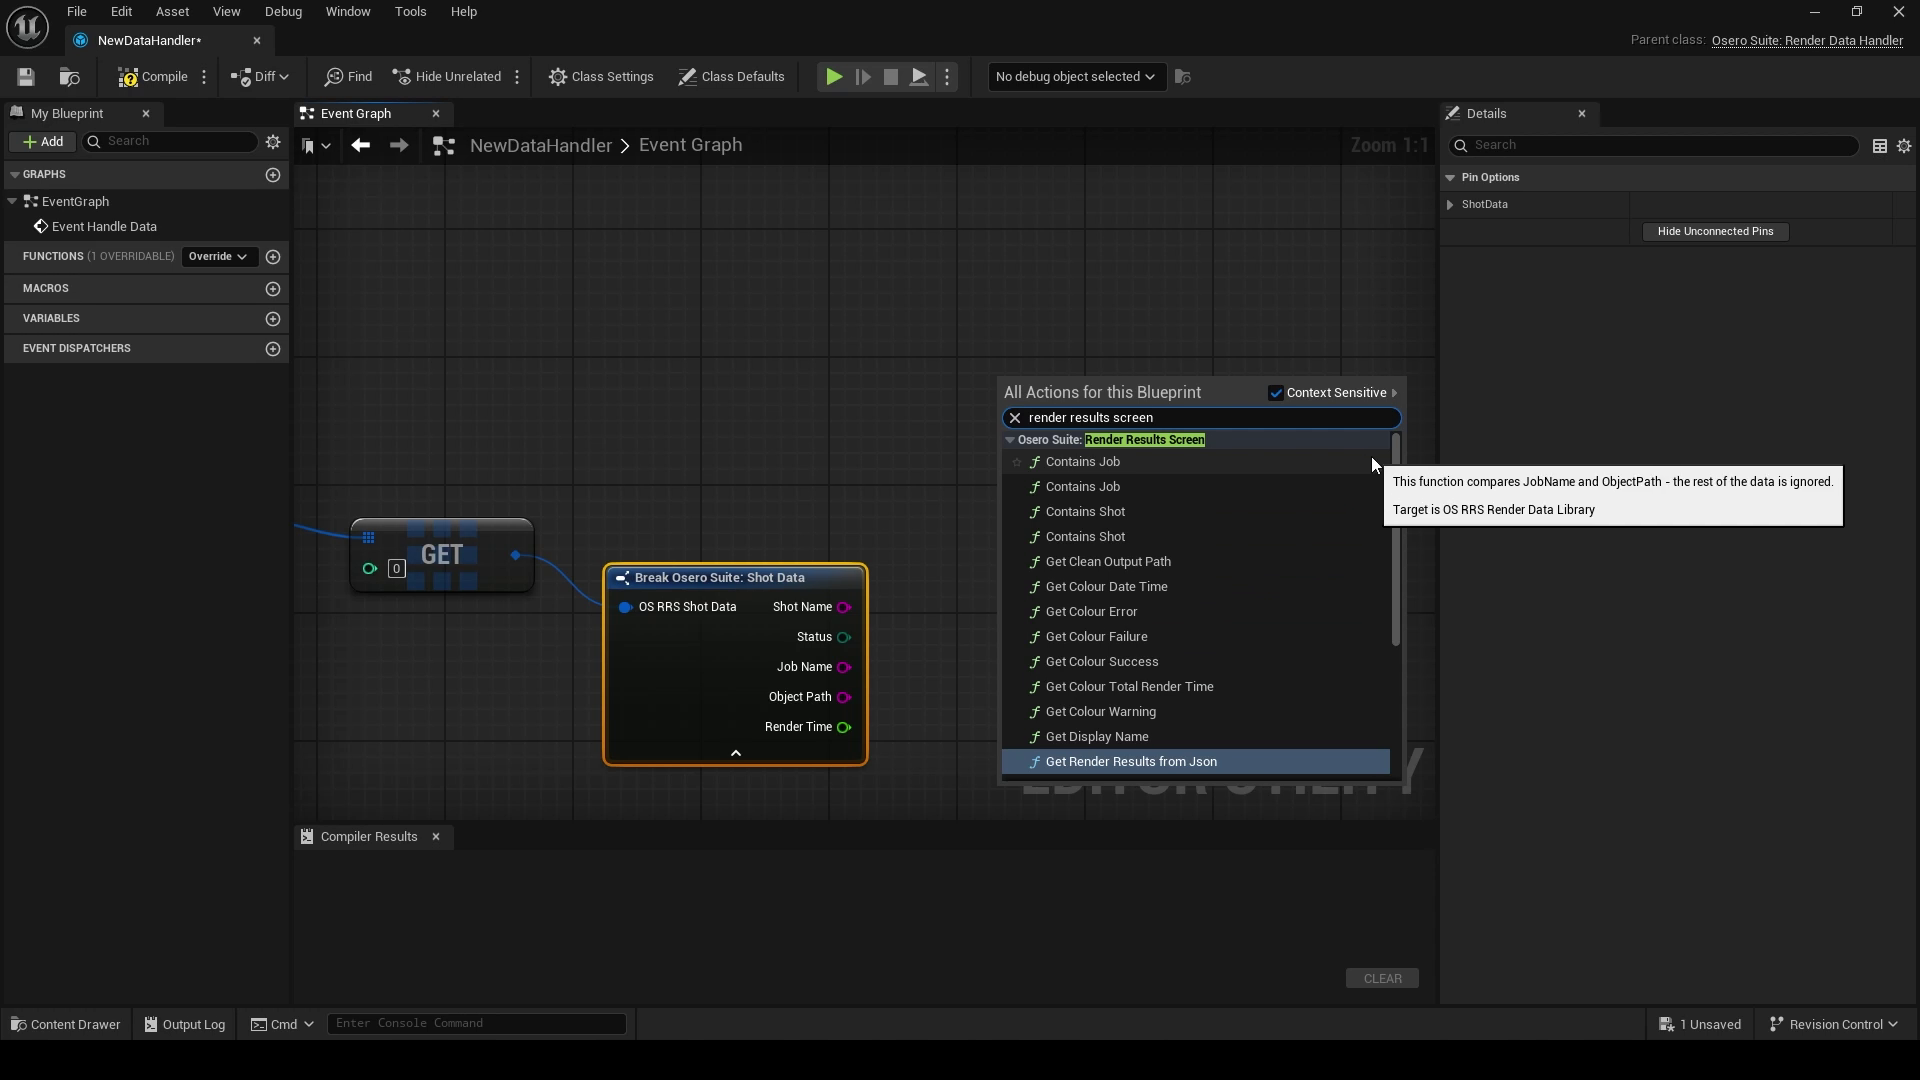Screen dimensions: 1920x1080
Task: Select Event Handle Data item
Action: point(104,227)
